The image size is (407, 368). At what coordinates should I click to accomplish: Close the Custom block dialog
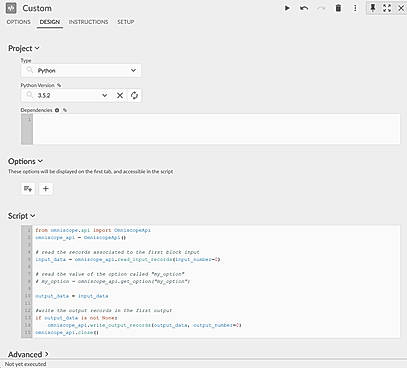pyautogui.click(x=401, y=8)
